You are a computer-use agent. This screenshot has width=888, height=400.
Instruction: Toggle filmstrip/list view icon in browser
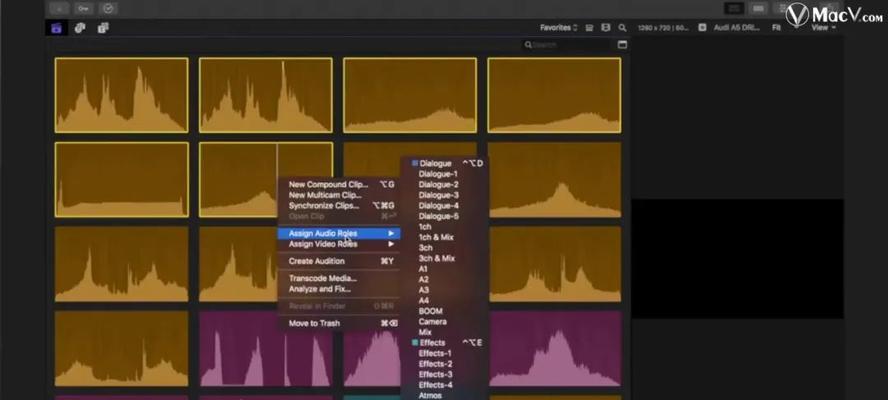coord(605,28)
